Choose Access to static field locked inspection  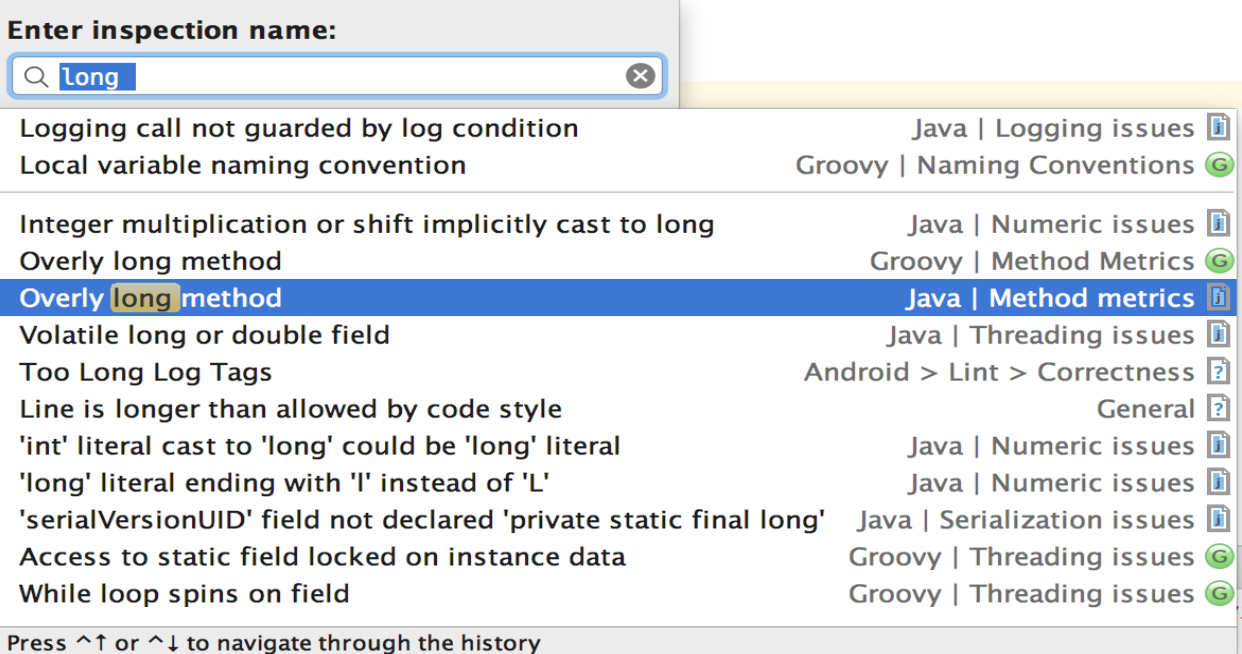[x=322, y=557]
